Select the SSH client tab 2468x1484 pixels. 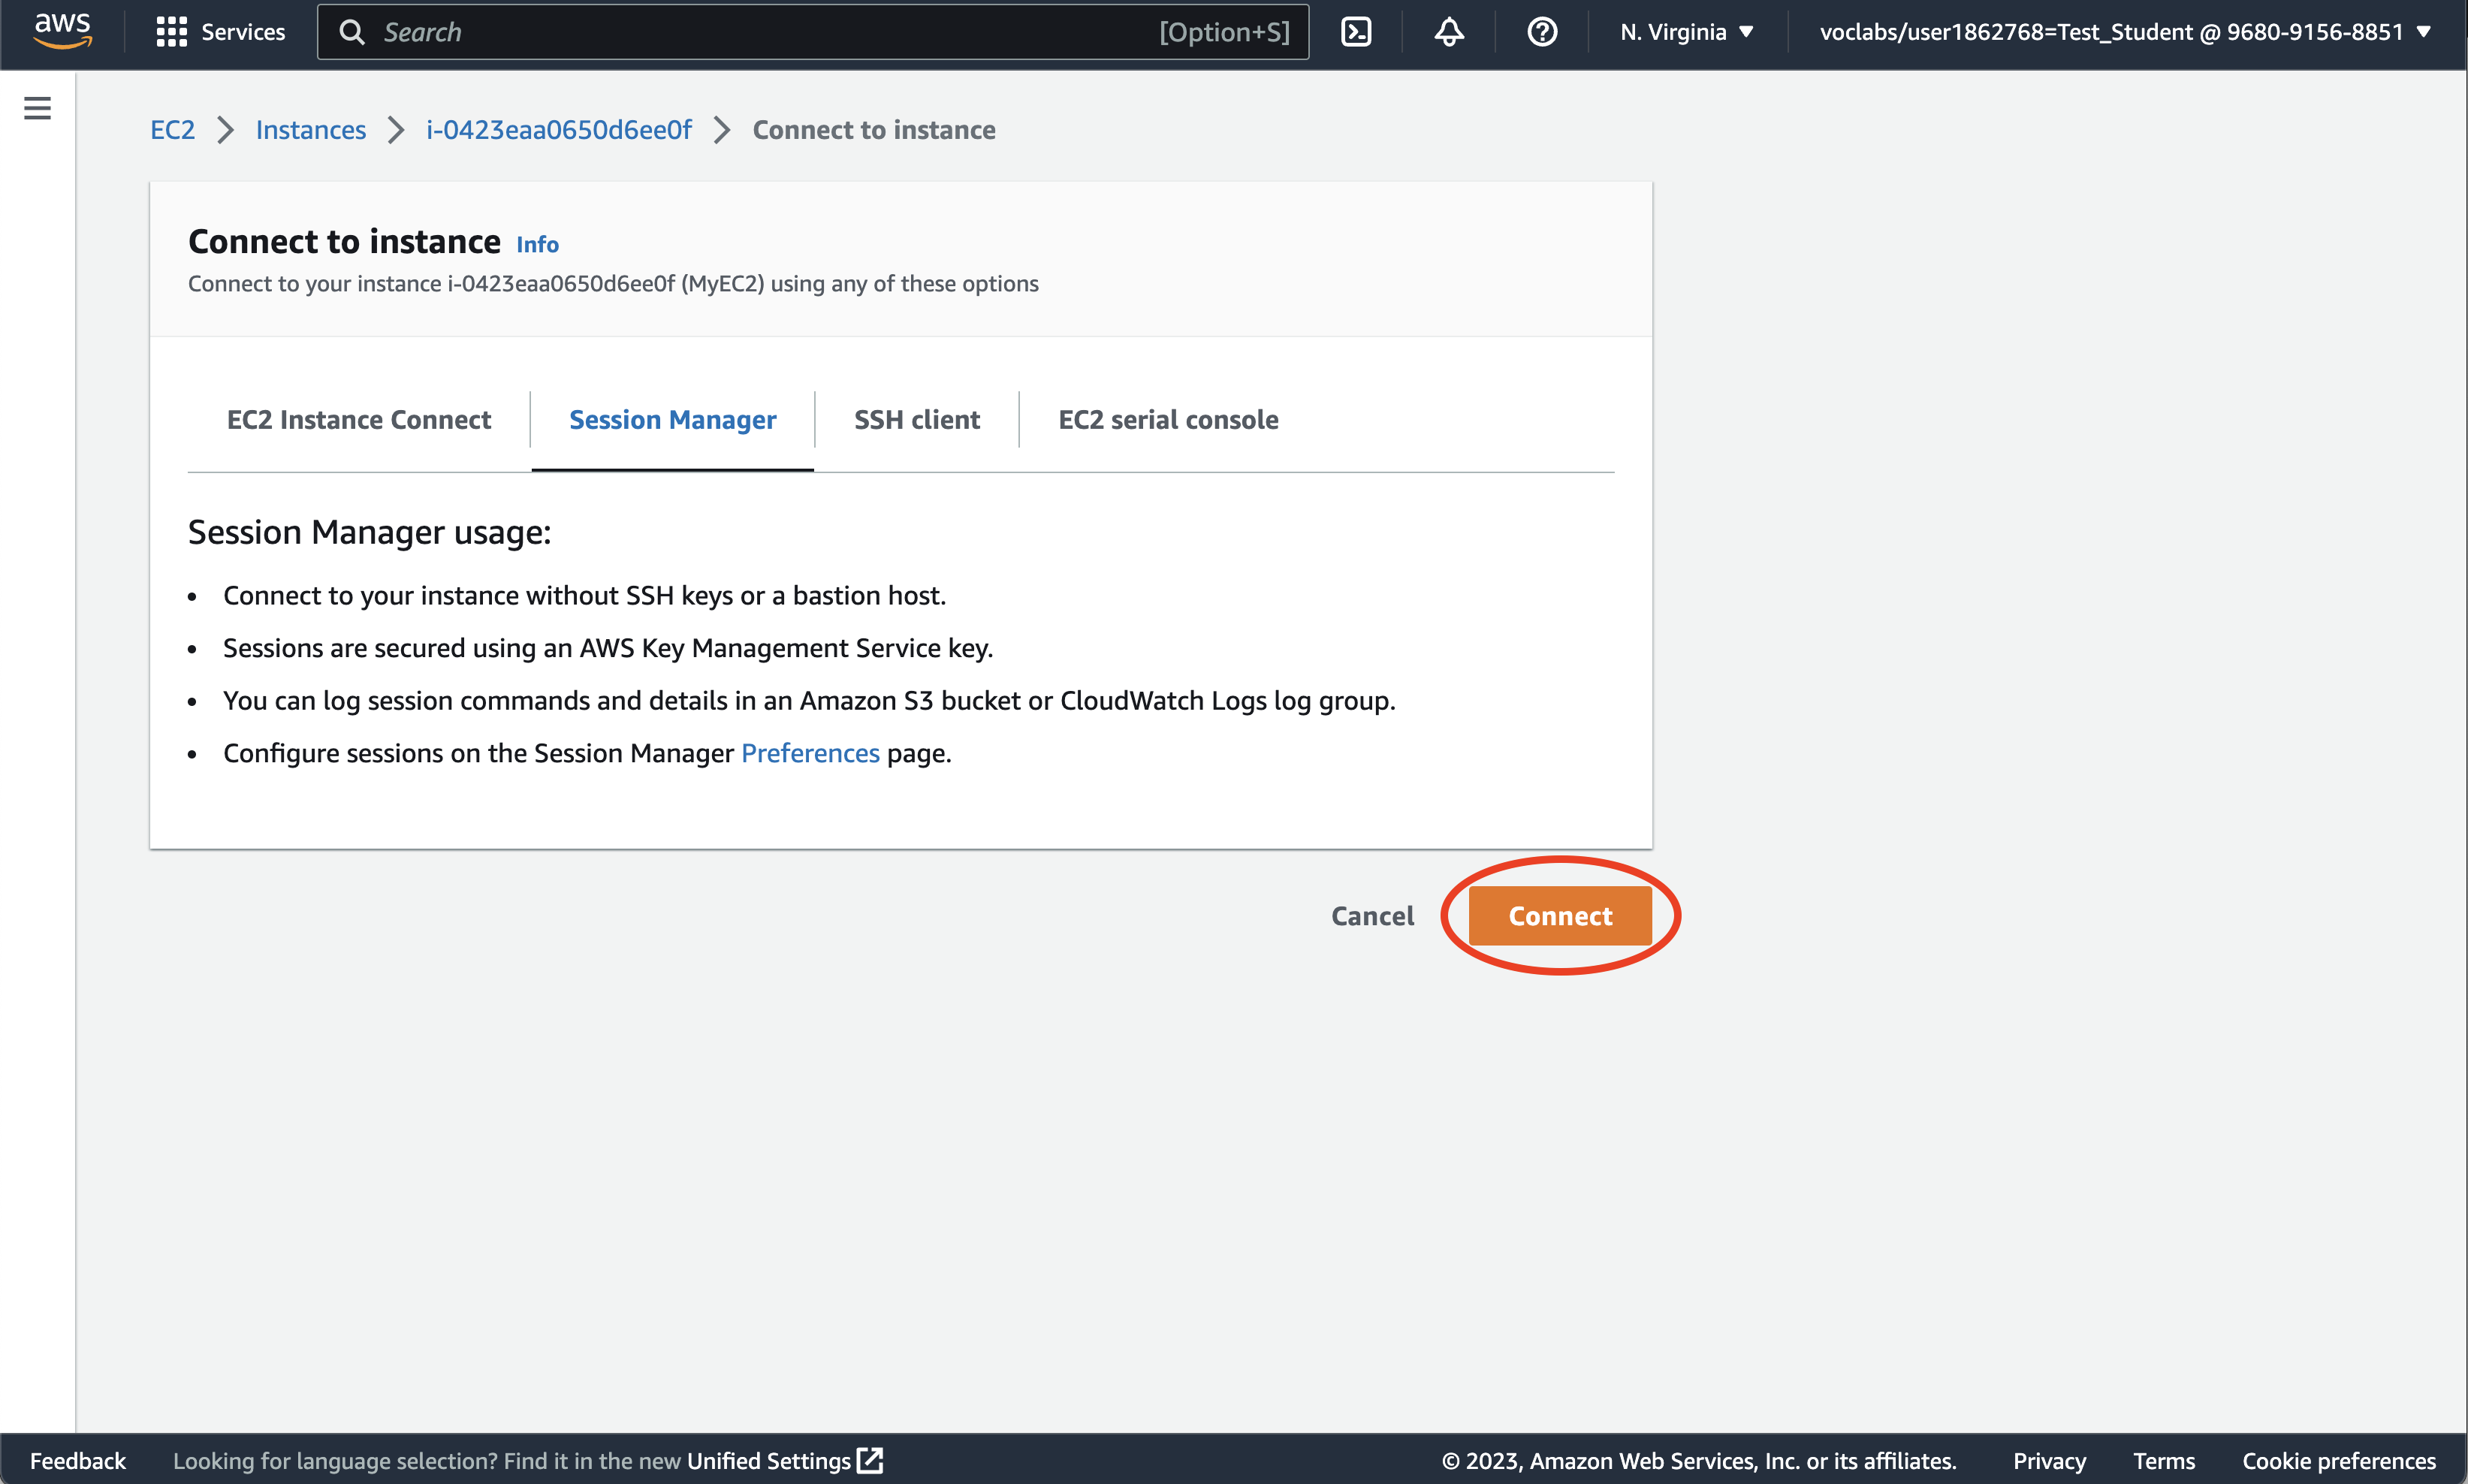(x=916, y=420)
